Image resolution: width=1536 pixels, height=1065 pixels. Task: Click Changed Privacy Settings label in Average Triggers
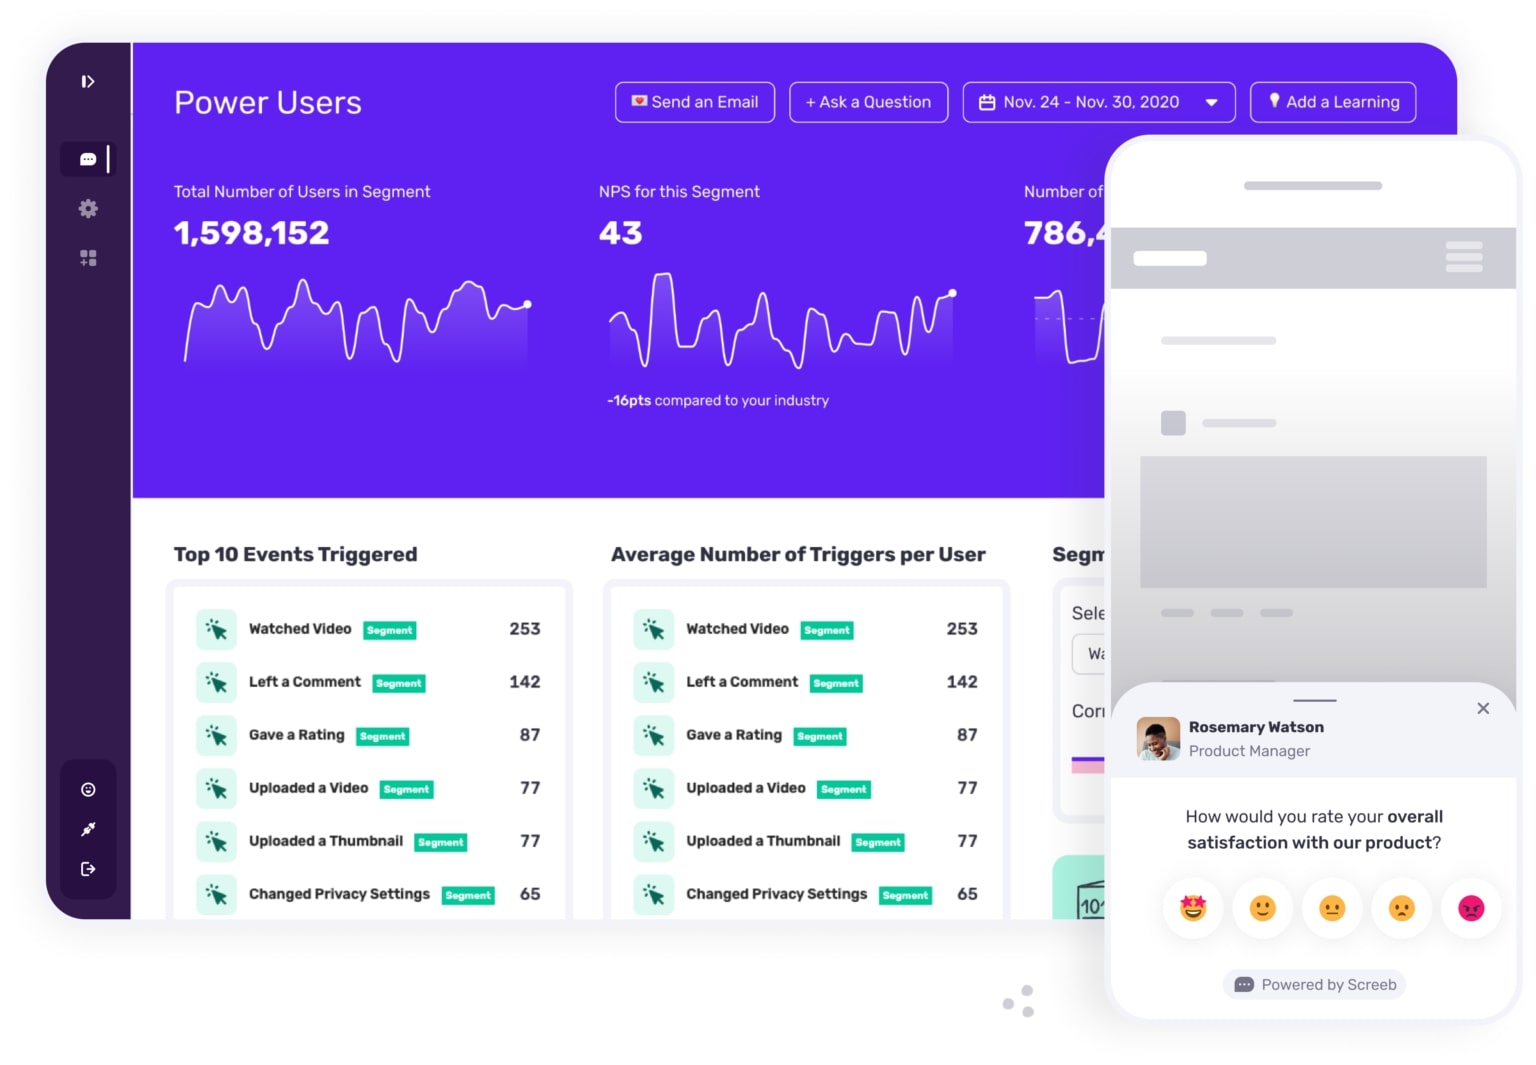777,894
